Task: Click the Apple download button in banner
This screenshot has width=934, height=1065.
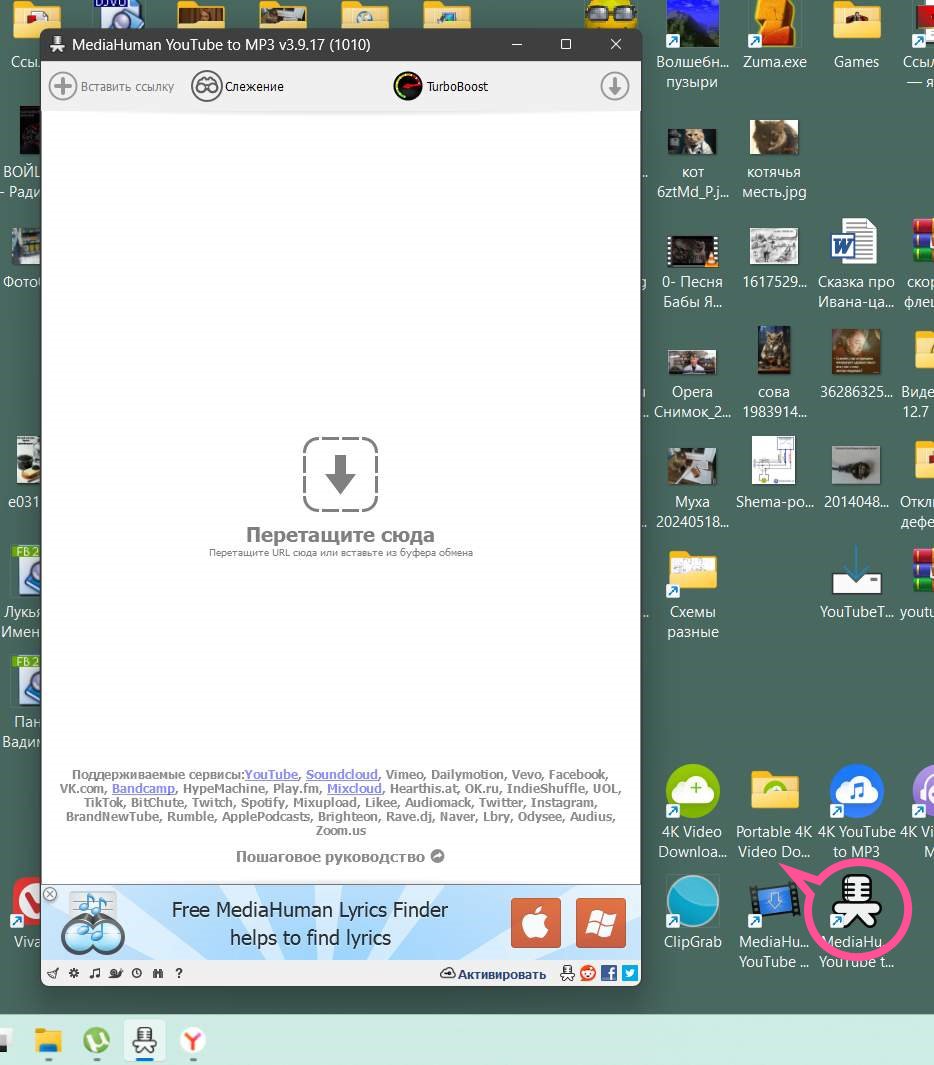Action: point(536,922)
